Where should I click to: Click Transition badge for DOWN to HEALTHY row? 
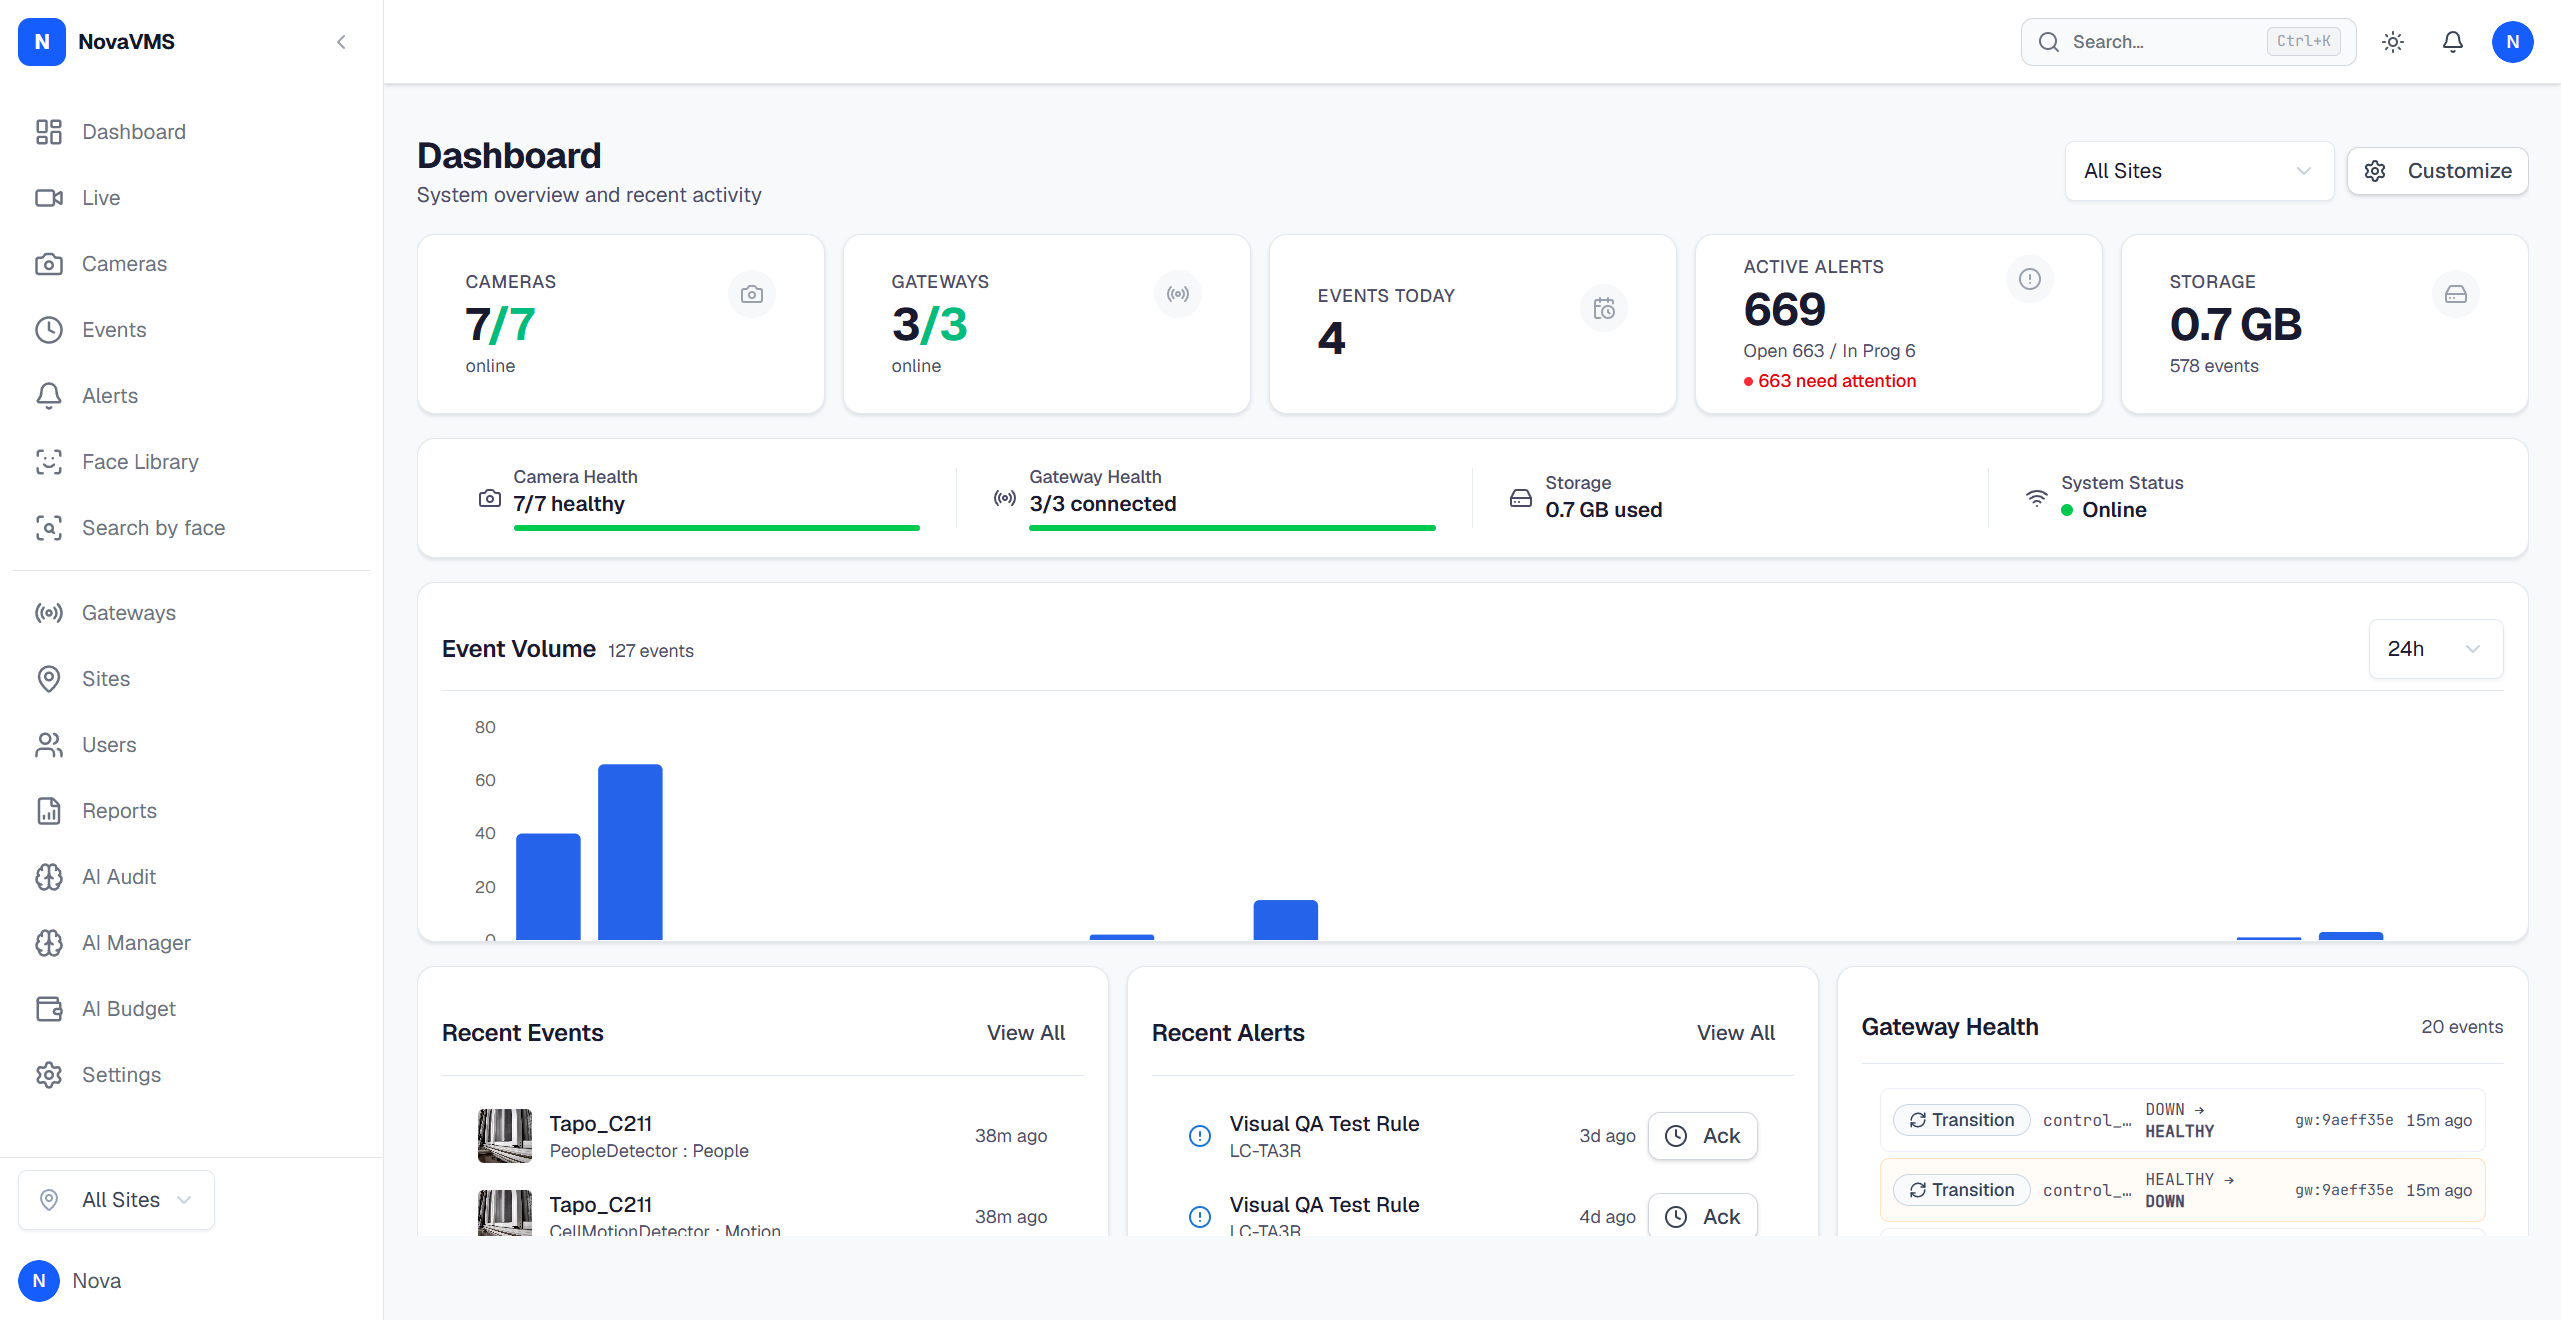pyautogui.click(x=1961, y=1120)
